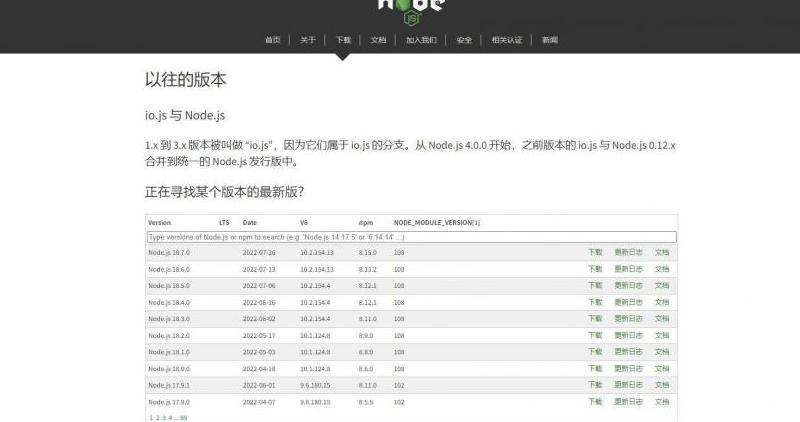Click 下载 link for Node.js 17.9.0

click(x=595, y=402)
